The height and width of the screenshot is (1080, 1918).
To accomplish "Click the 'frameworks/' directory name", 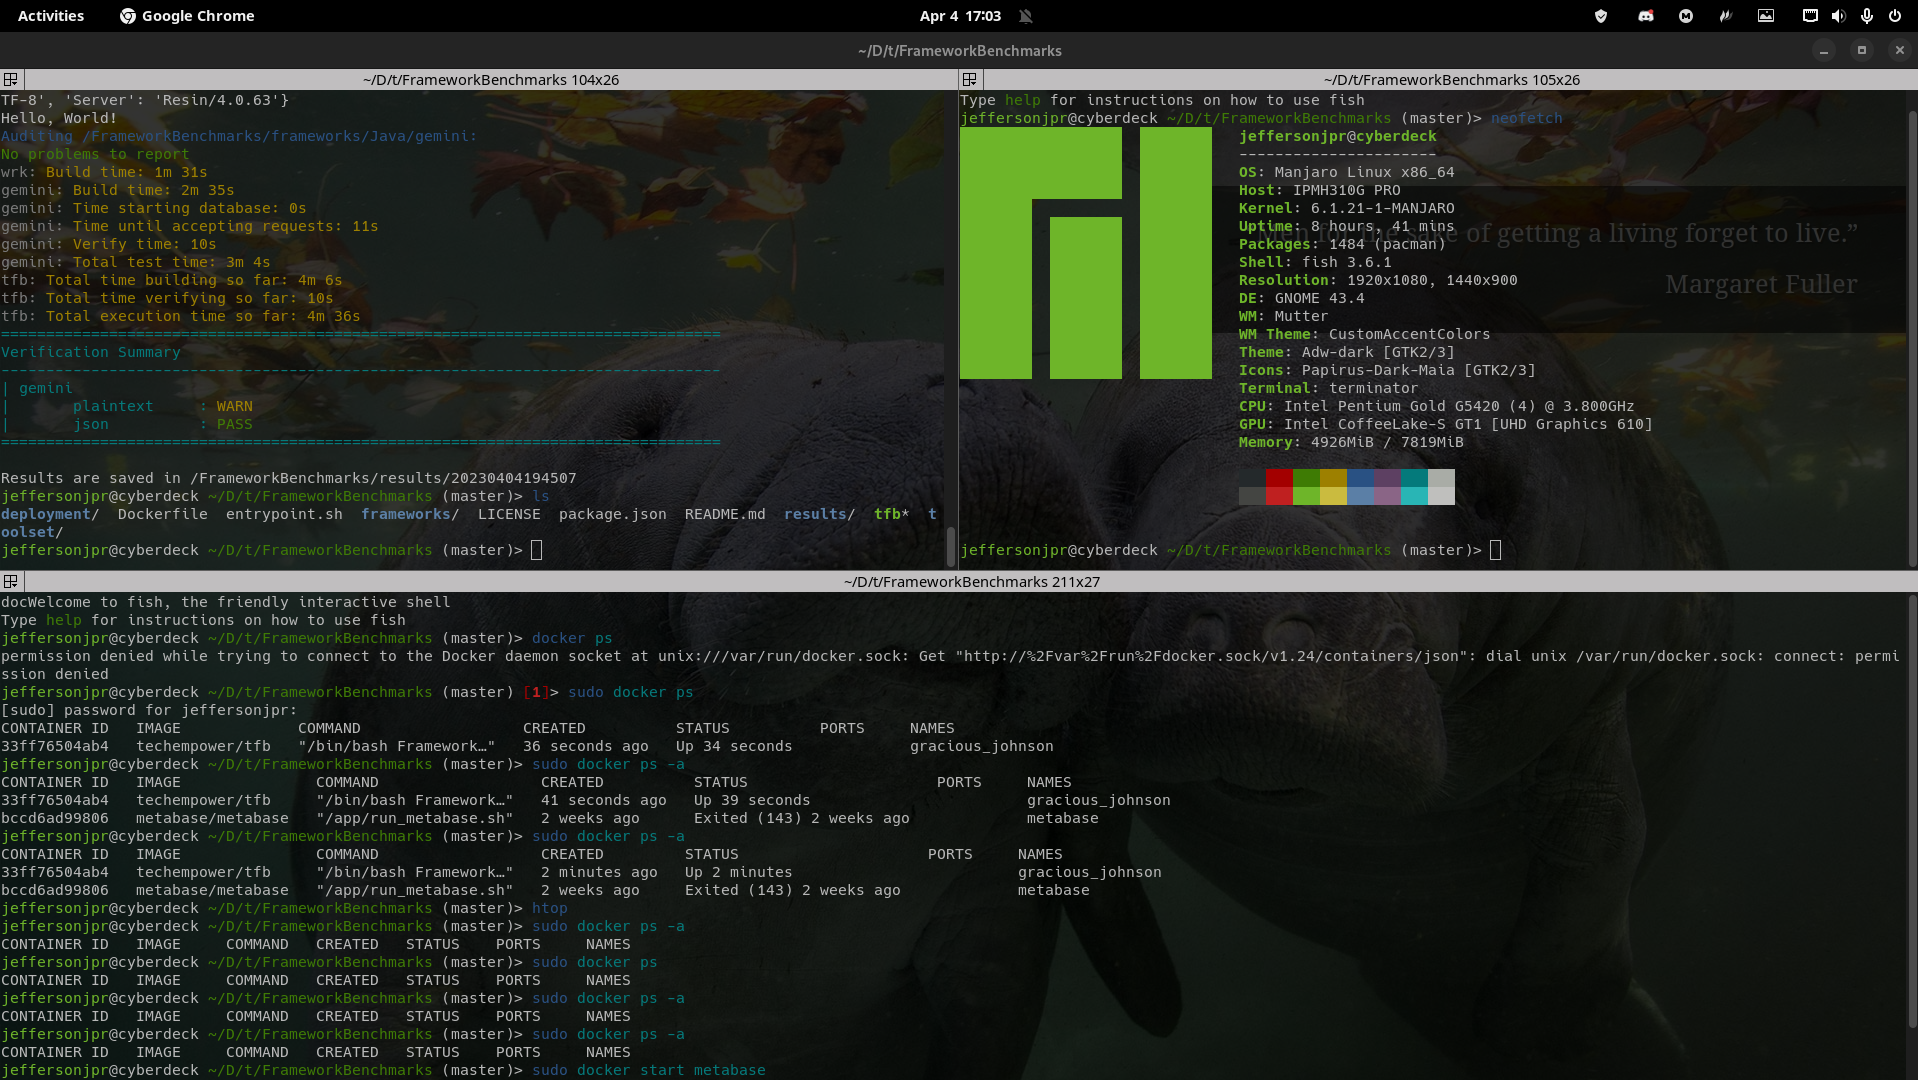I will [x=410, y=514].
